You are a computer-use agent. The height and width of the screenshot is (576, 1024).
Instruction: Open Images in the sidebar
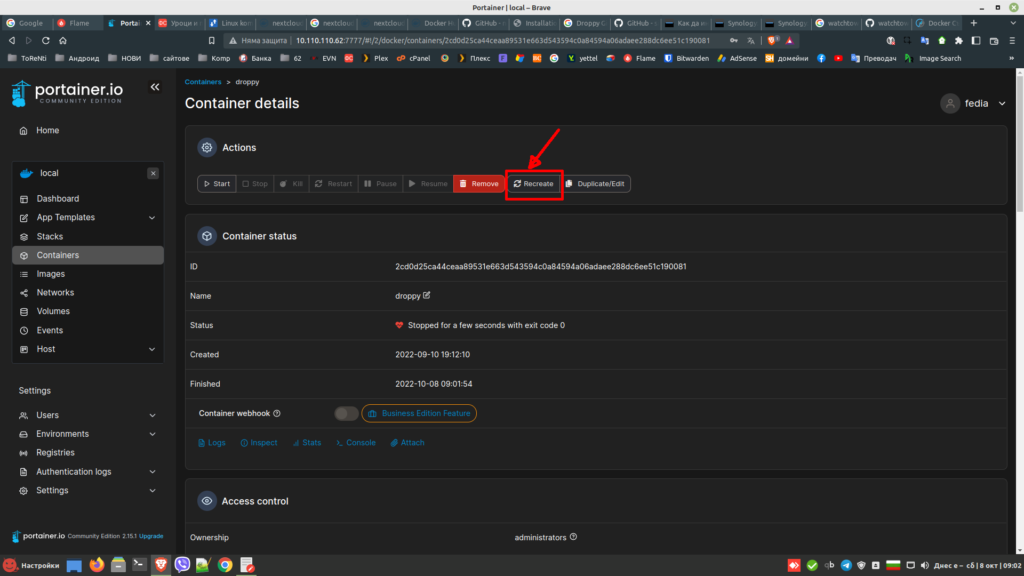(50, 274)
